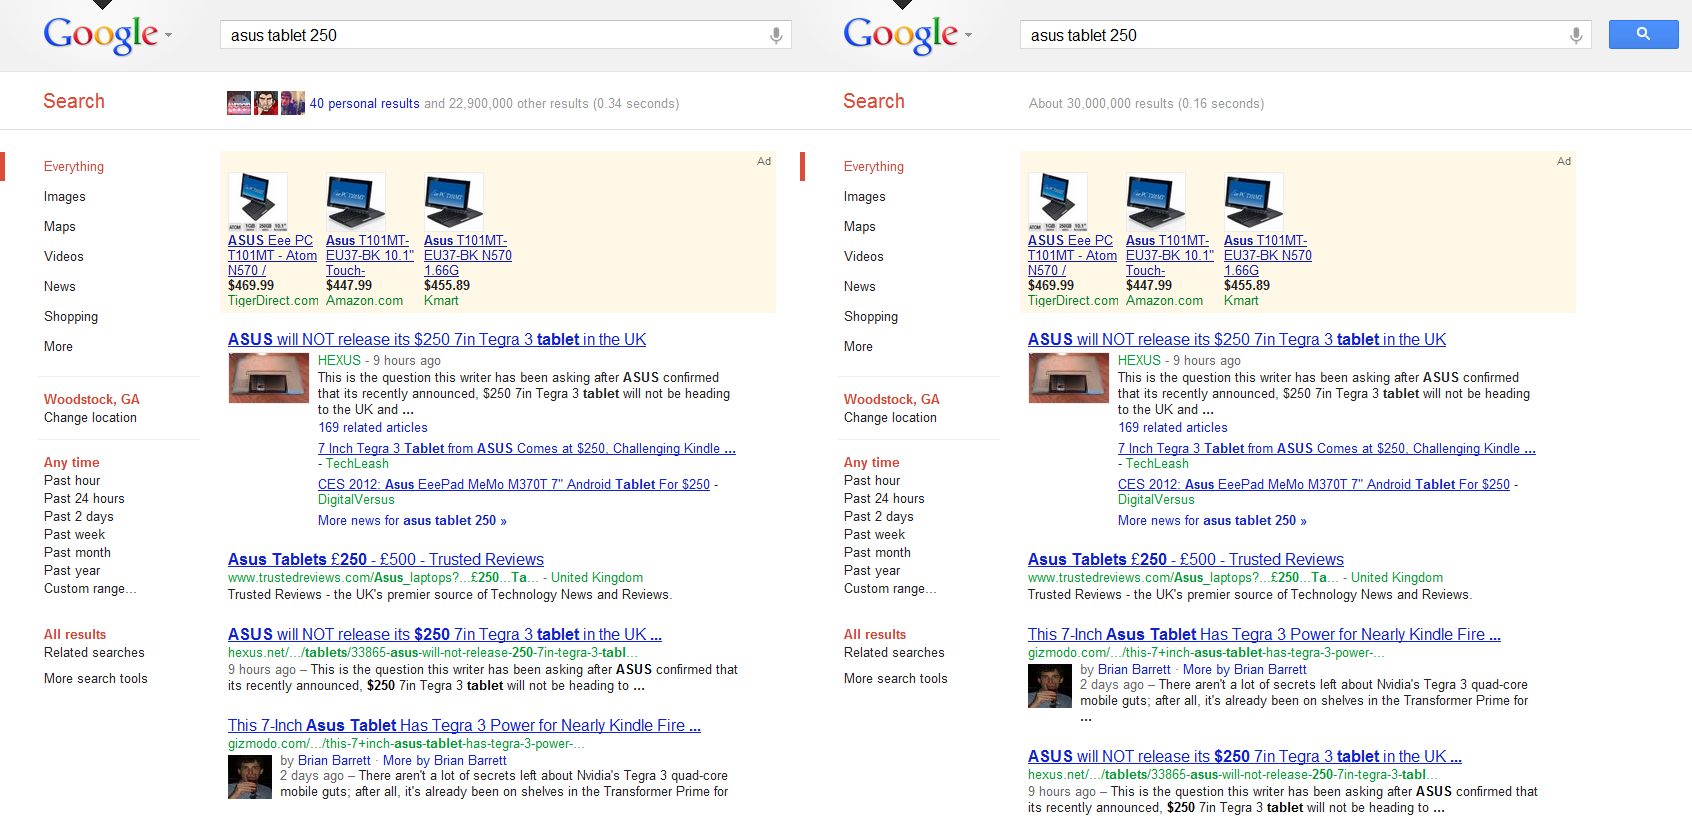Open 40 personal results link
Viewport: 1692px width, 826px height.
(364, 103)
